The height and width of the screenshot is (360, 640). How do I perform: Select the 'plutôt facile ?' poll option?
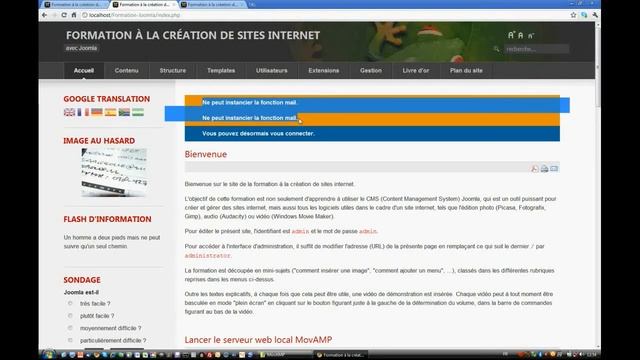pyautogui.click(x=70, y=316)
